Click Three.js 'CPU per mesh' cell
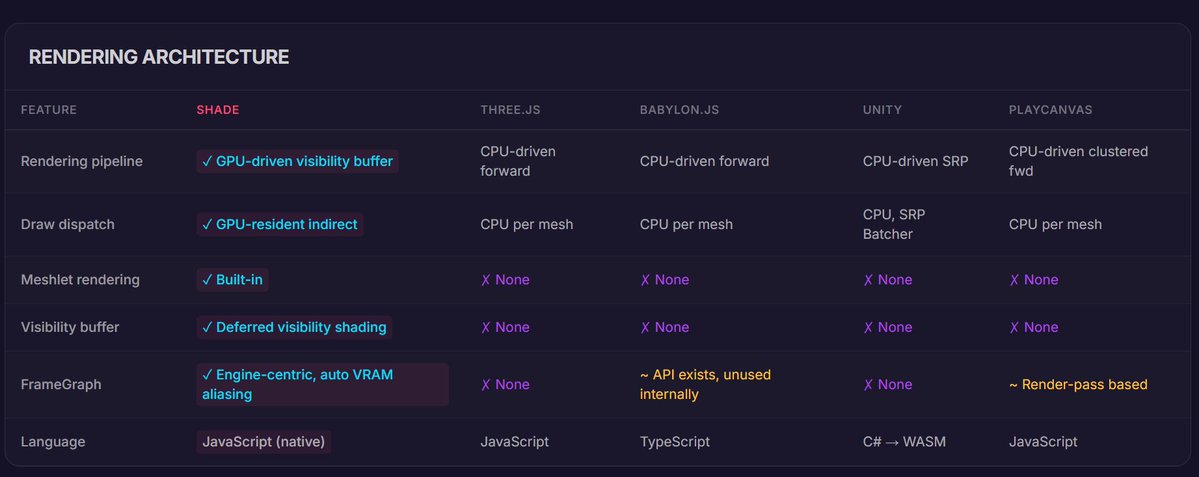 (x=527, y=225)
